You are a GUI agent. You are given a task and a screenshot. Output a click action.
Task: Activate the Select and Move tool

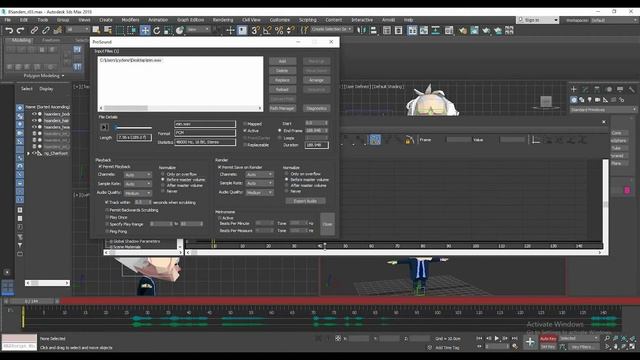pos(145,30)
